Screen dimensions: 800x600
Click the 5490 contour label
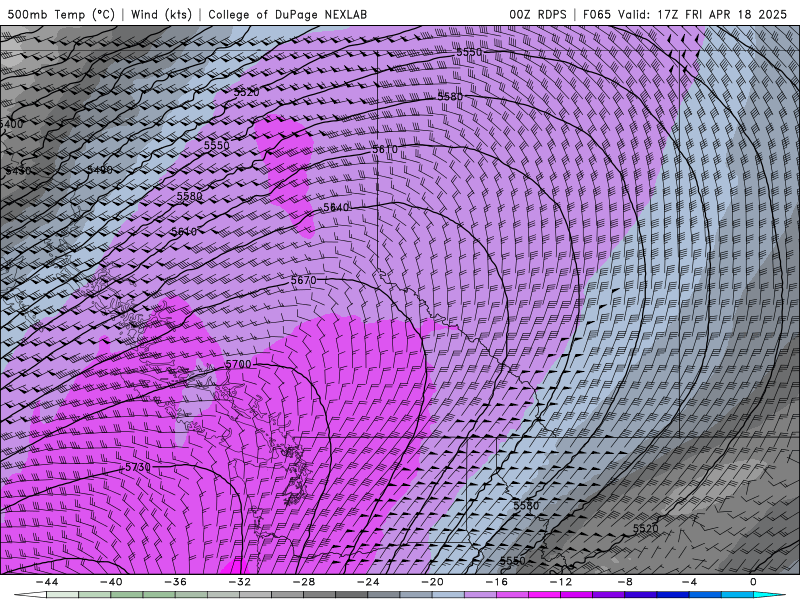click(x=99, y=170)
